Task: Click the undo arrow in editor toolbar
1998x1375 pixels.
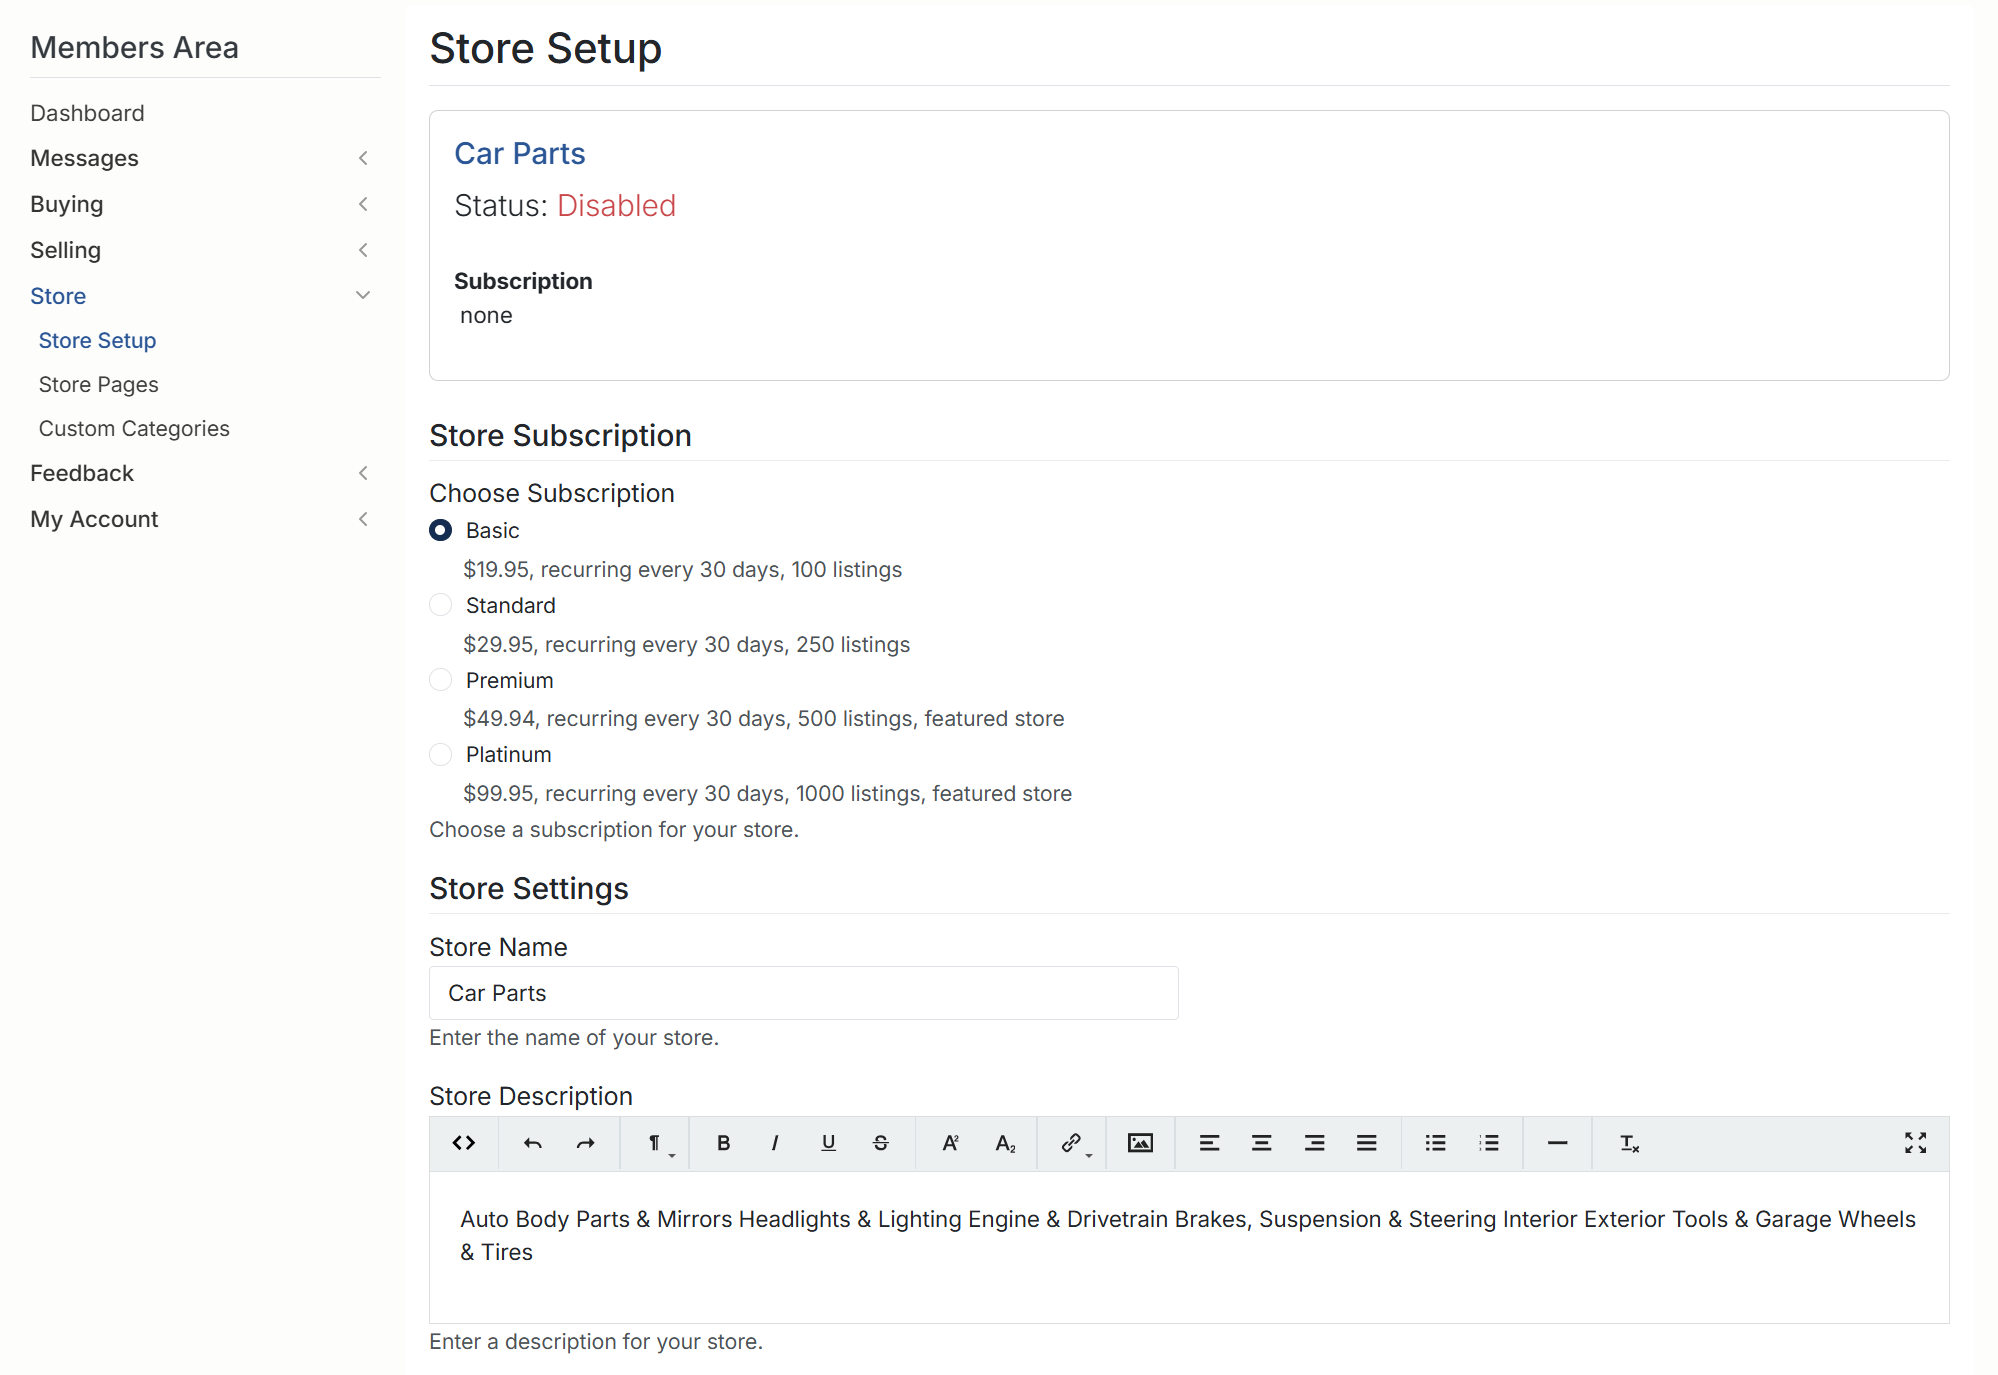Action: [x=533, y=1143]
